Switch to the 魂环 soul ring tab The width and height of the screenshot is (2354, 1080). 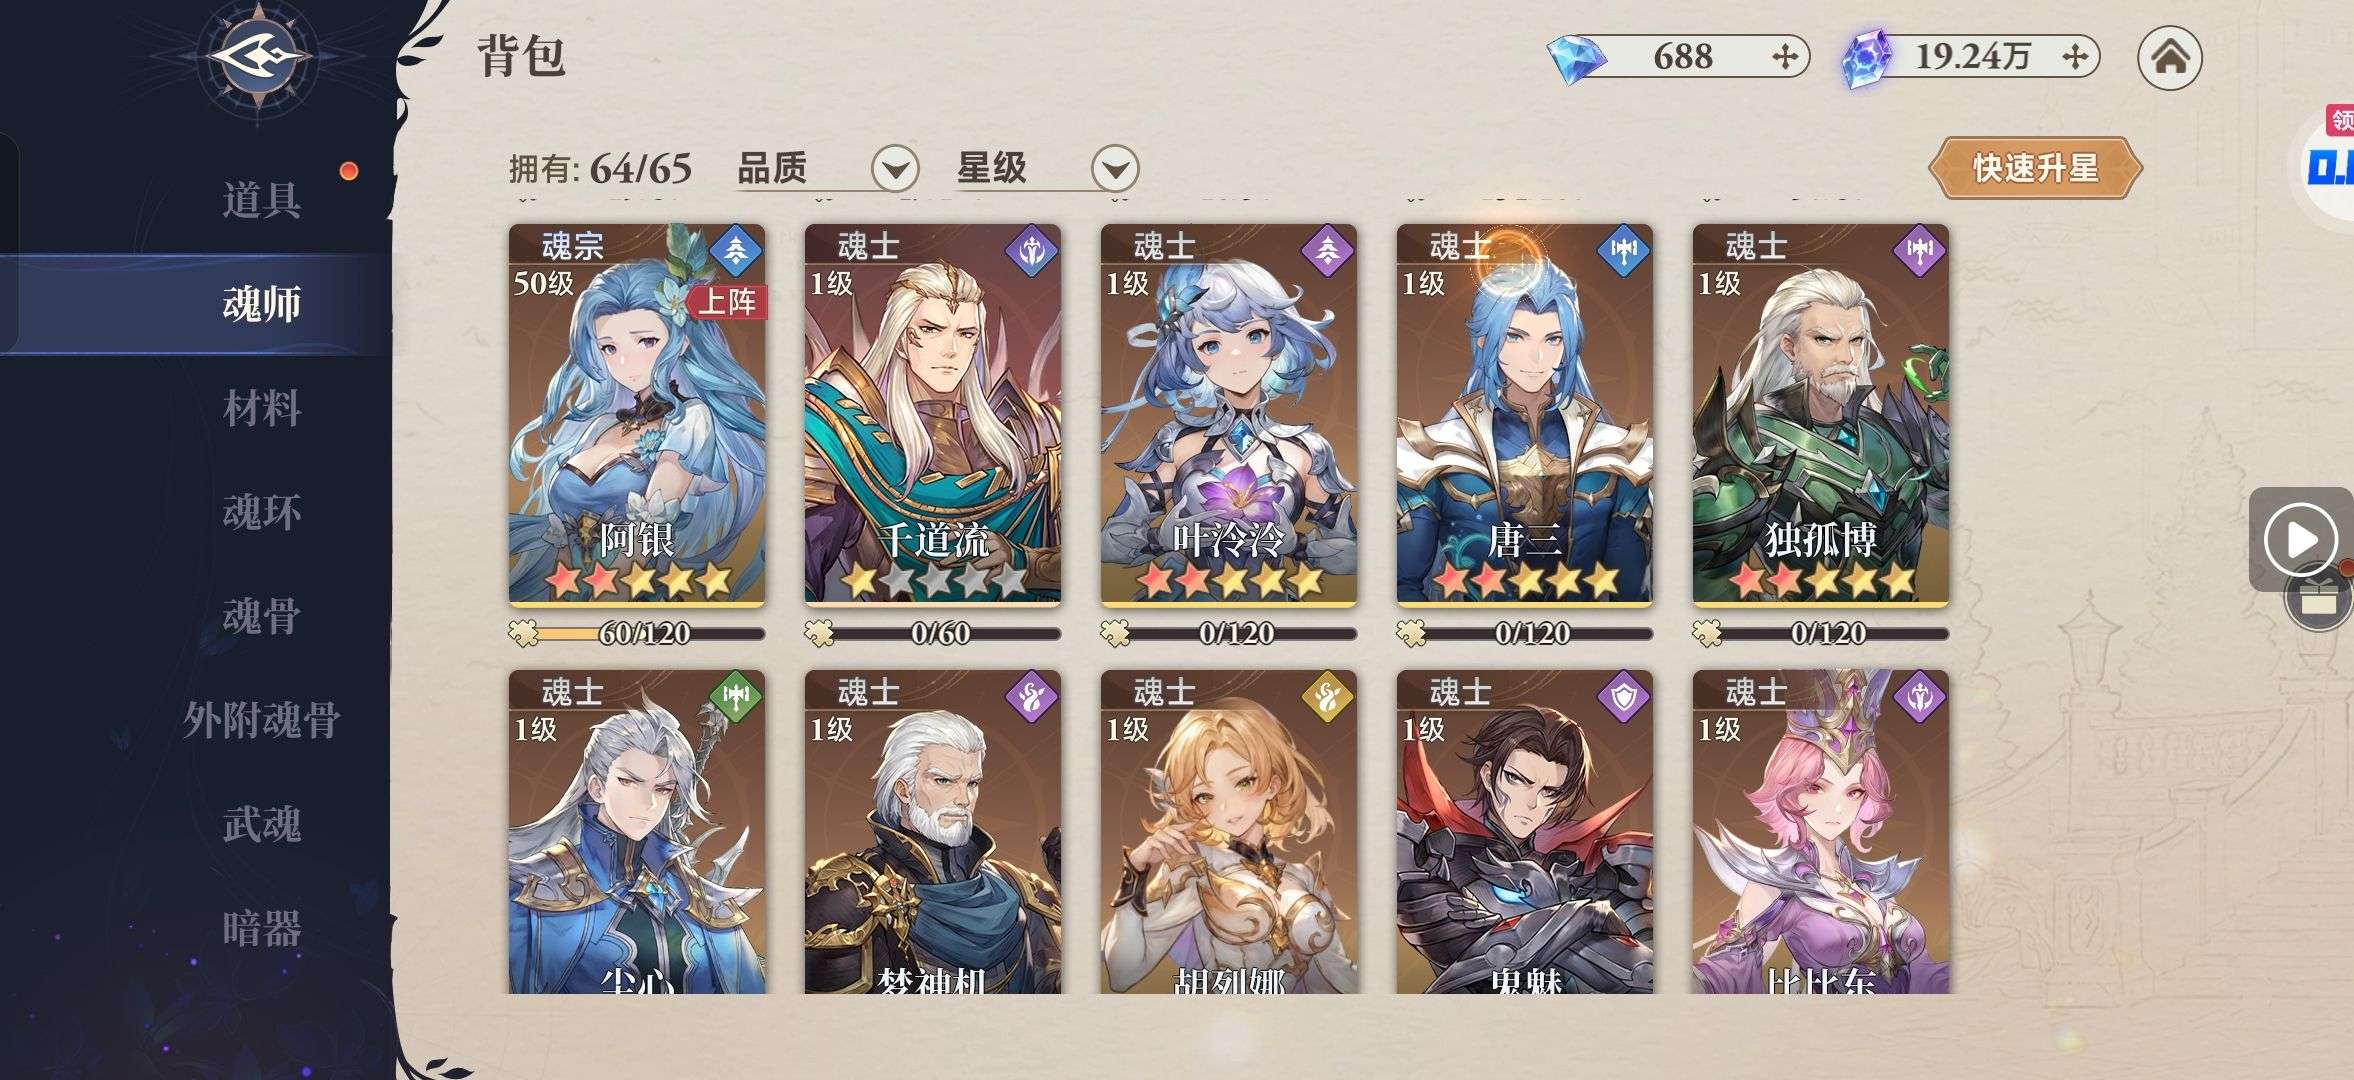coord(261,512)
